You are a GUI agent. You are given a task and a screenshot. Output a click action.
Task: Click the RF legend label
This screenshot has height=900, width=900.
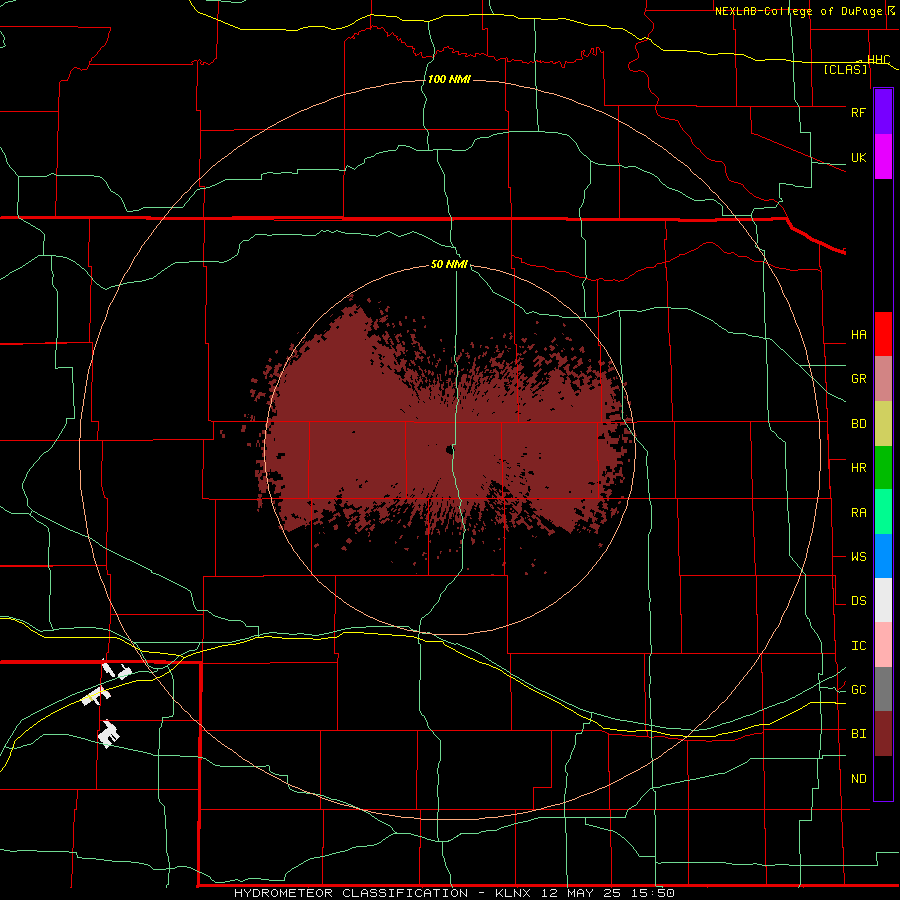pyautogui.click(x=858, y=112)
